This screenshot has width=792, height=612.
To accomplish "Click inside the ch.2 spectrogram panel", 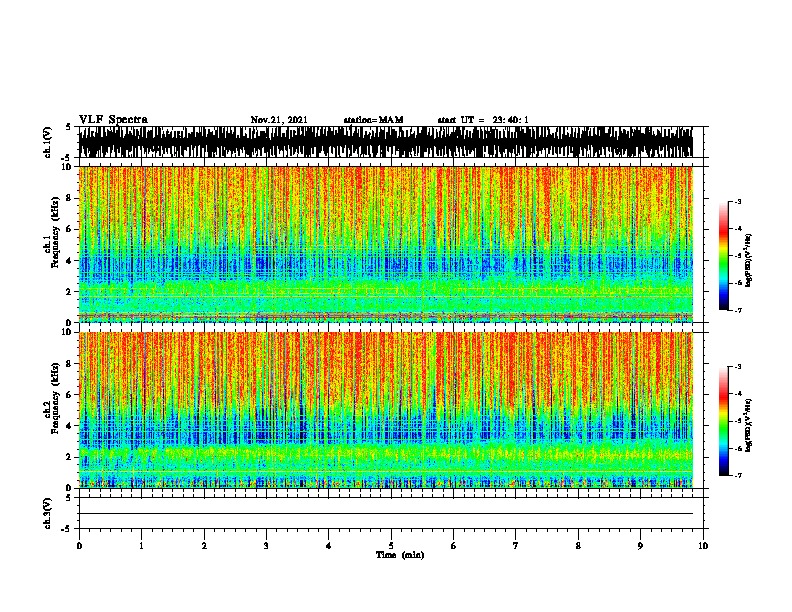I will (x=386, y=410).
